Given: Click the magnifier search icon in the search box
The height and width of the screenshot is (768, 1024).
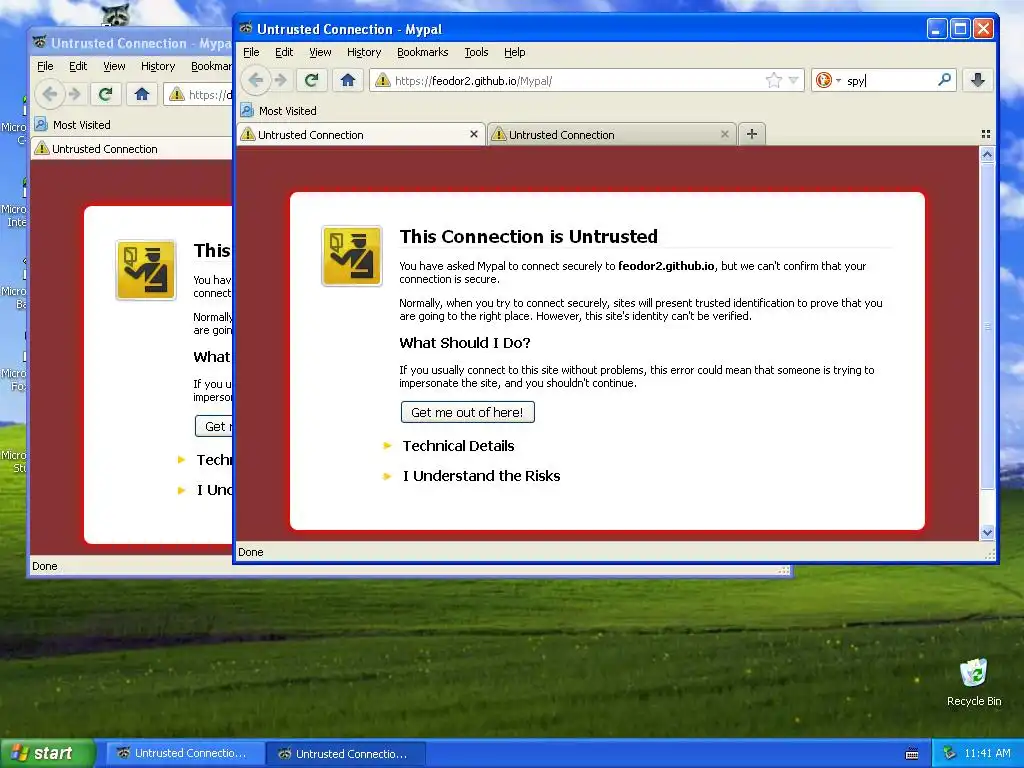Looking at the screenshot, I should 944,80.
